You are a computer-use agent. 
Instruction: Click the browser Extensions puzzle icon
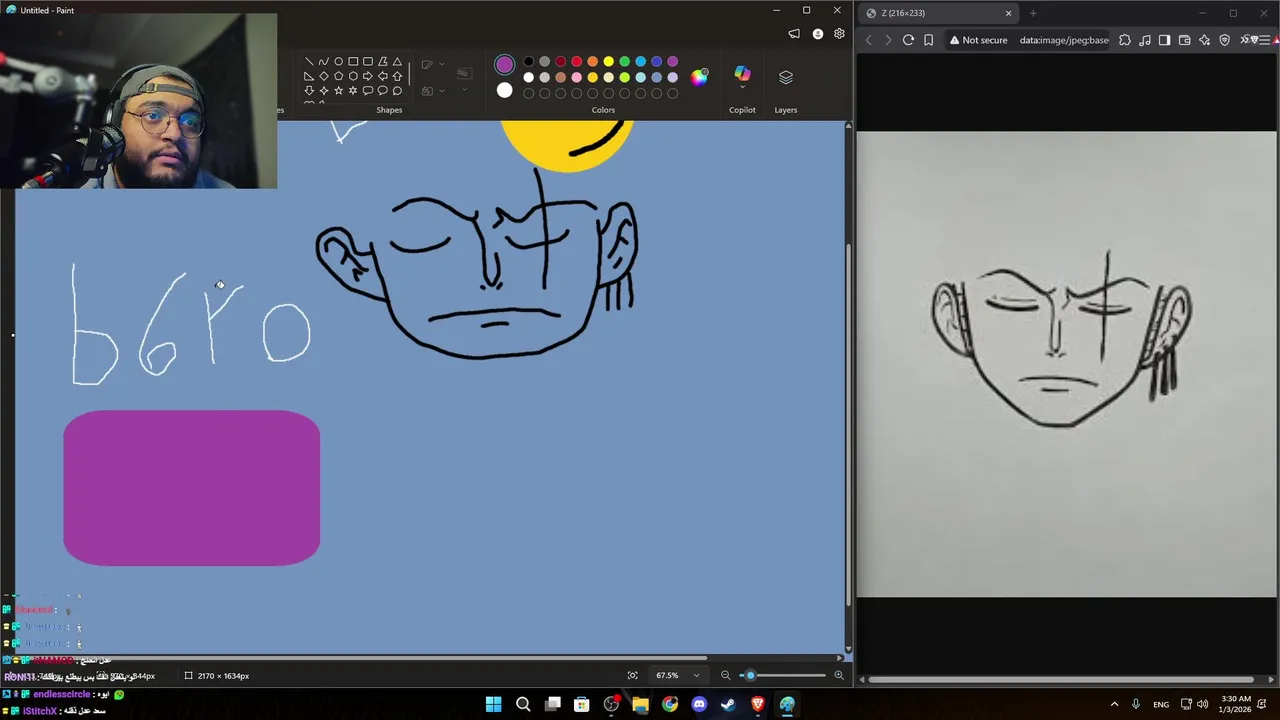(x=1125, y=40)
